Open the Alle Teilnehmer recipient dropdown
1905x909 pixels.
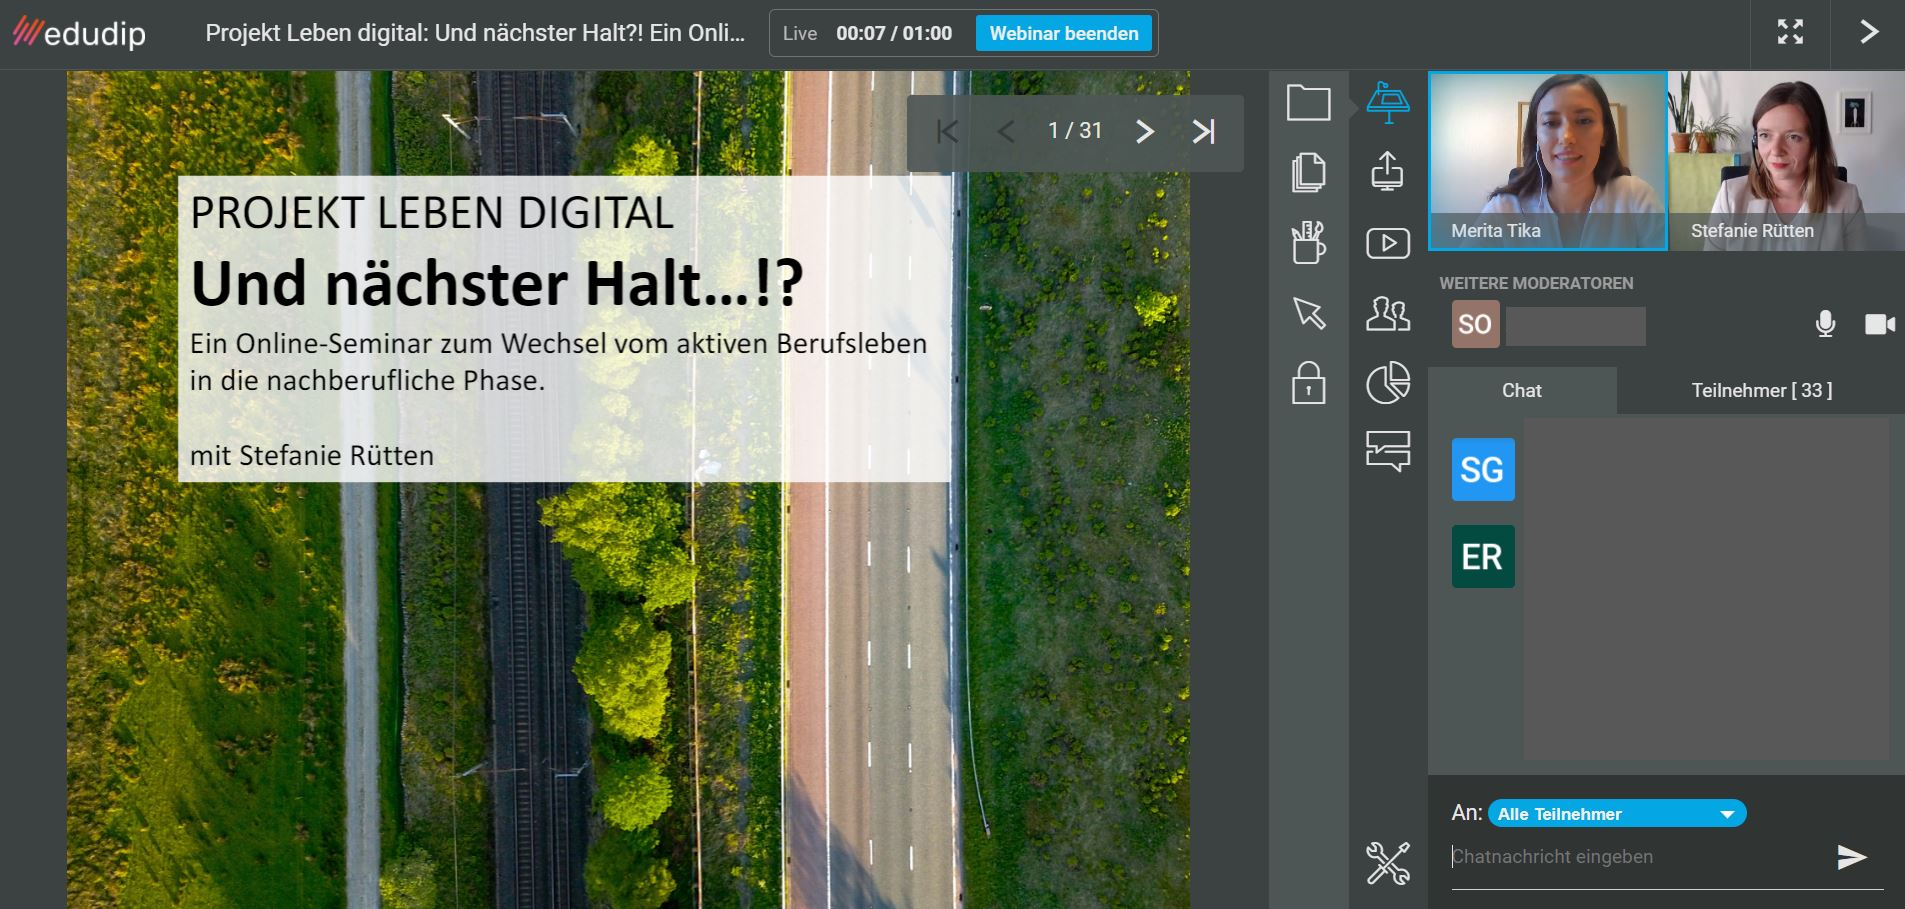pyautogui.click(x=1617, y=814)
